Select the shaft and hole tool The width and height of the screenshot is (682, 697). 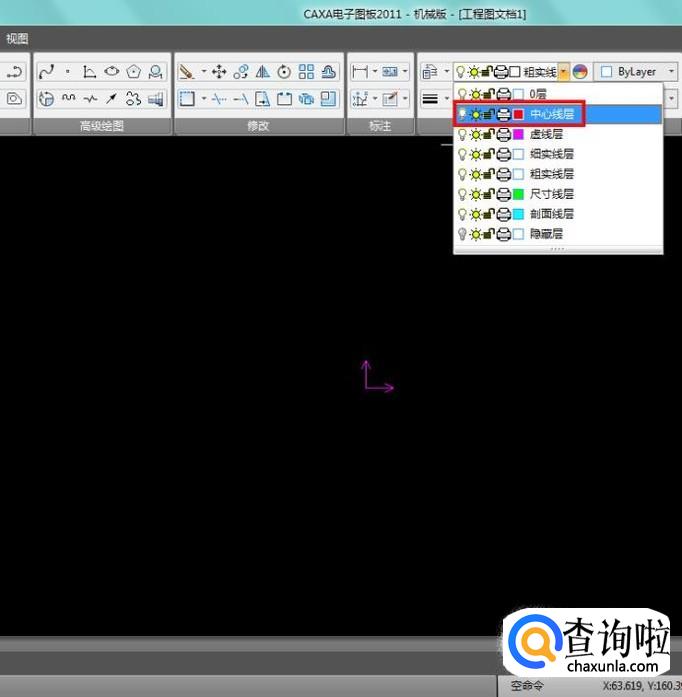point(155,98)
